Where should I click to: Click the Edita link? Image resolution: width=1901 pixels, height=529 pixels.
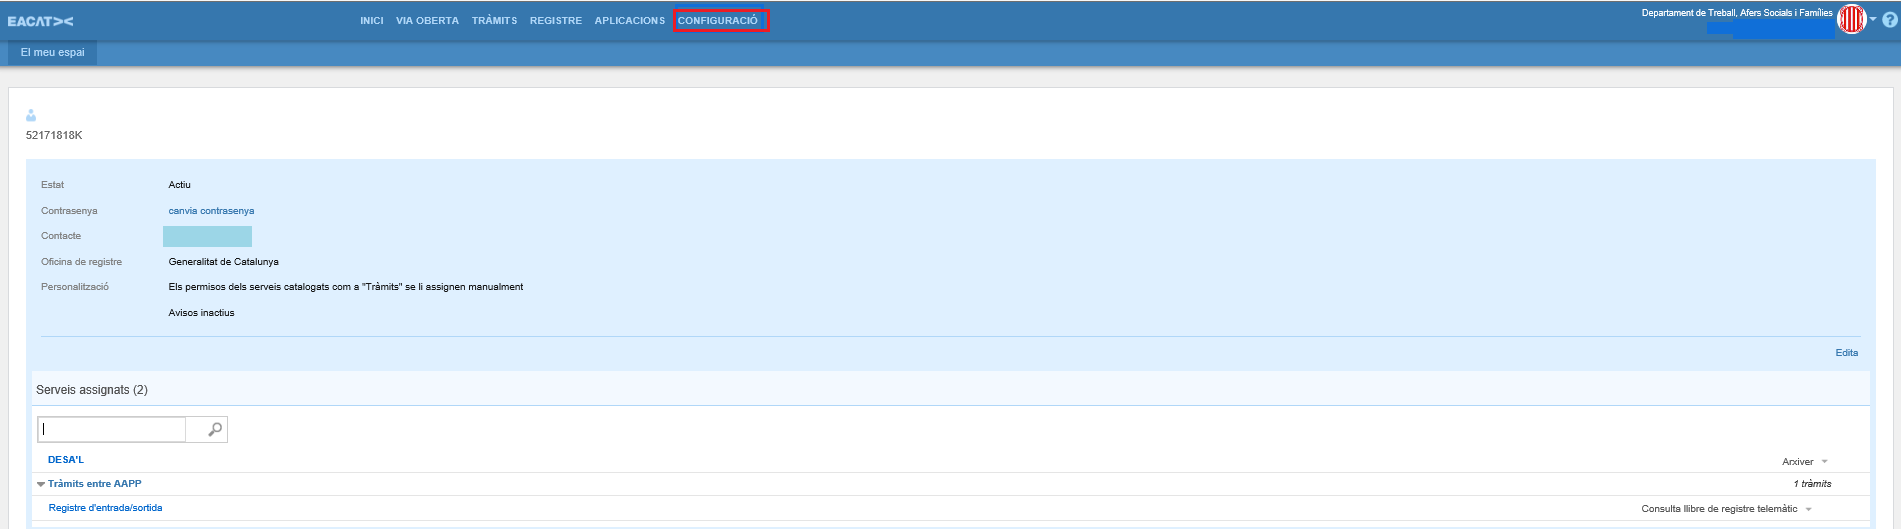click(1846, 353)
